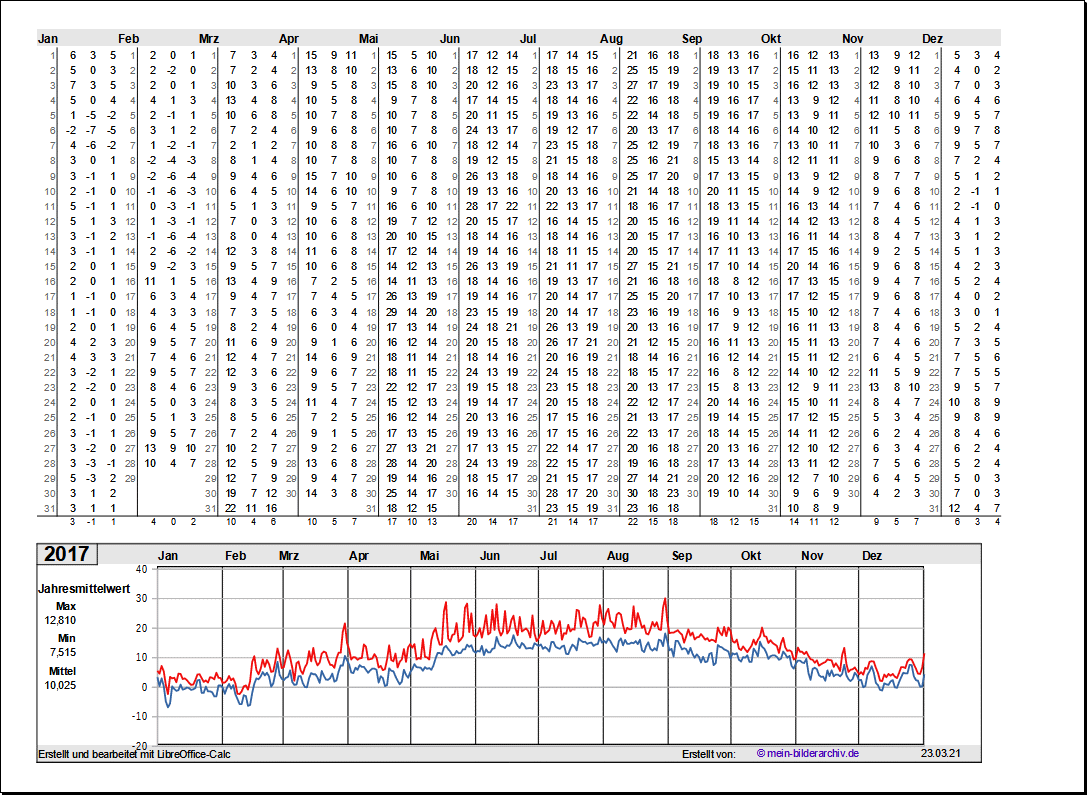Viewport: 1087px width, 795px height.
Task: Select the date 23.03.21 in footer
Action: [940, 754]
